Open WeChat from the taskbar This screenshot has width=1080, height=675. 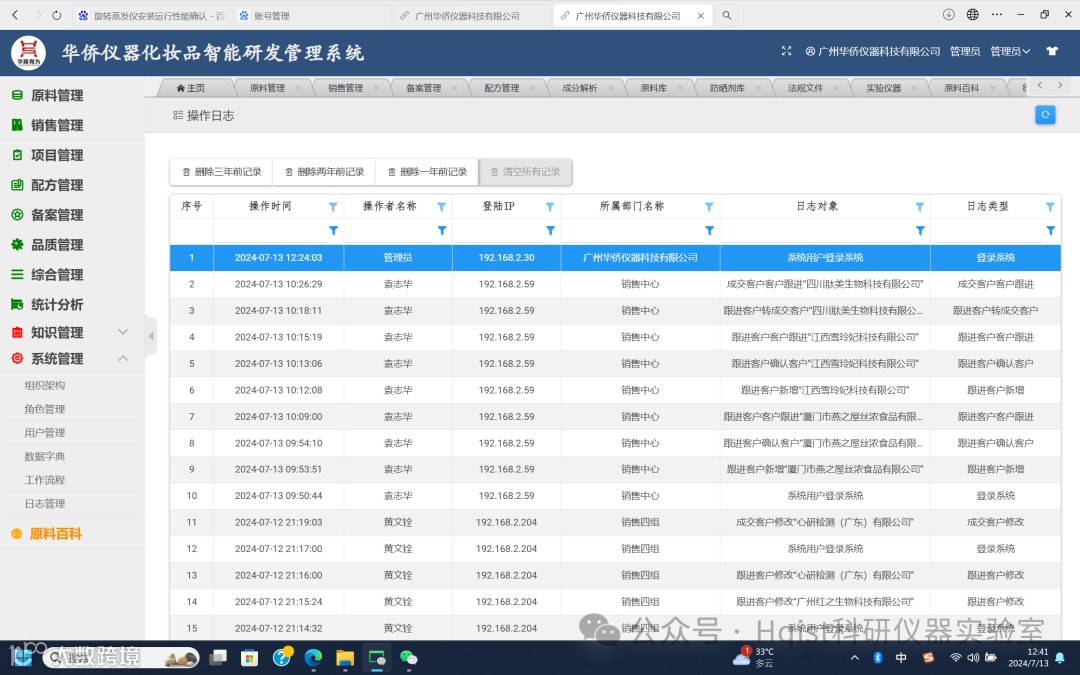click(x=408, y=658)
